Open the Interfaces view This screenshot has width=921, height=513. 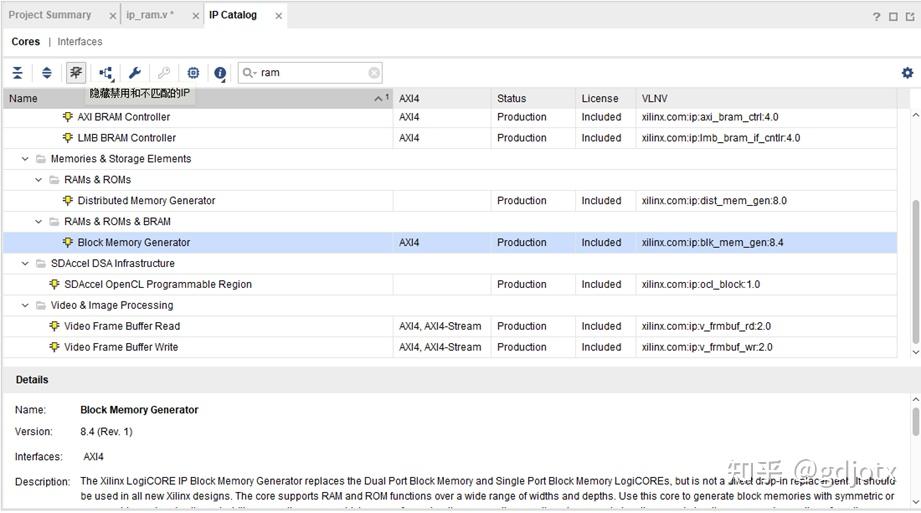[80, 42]
